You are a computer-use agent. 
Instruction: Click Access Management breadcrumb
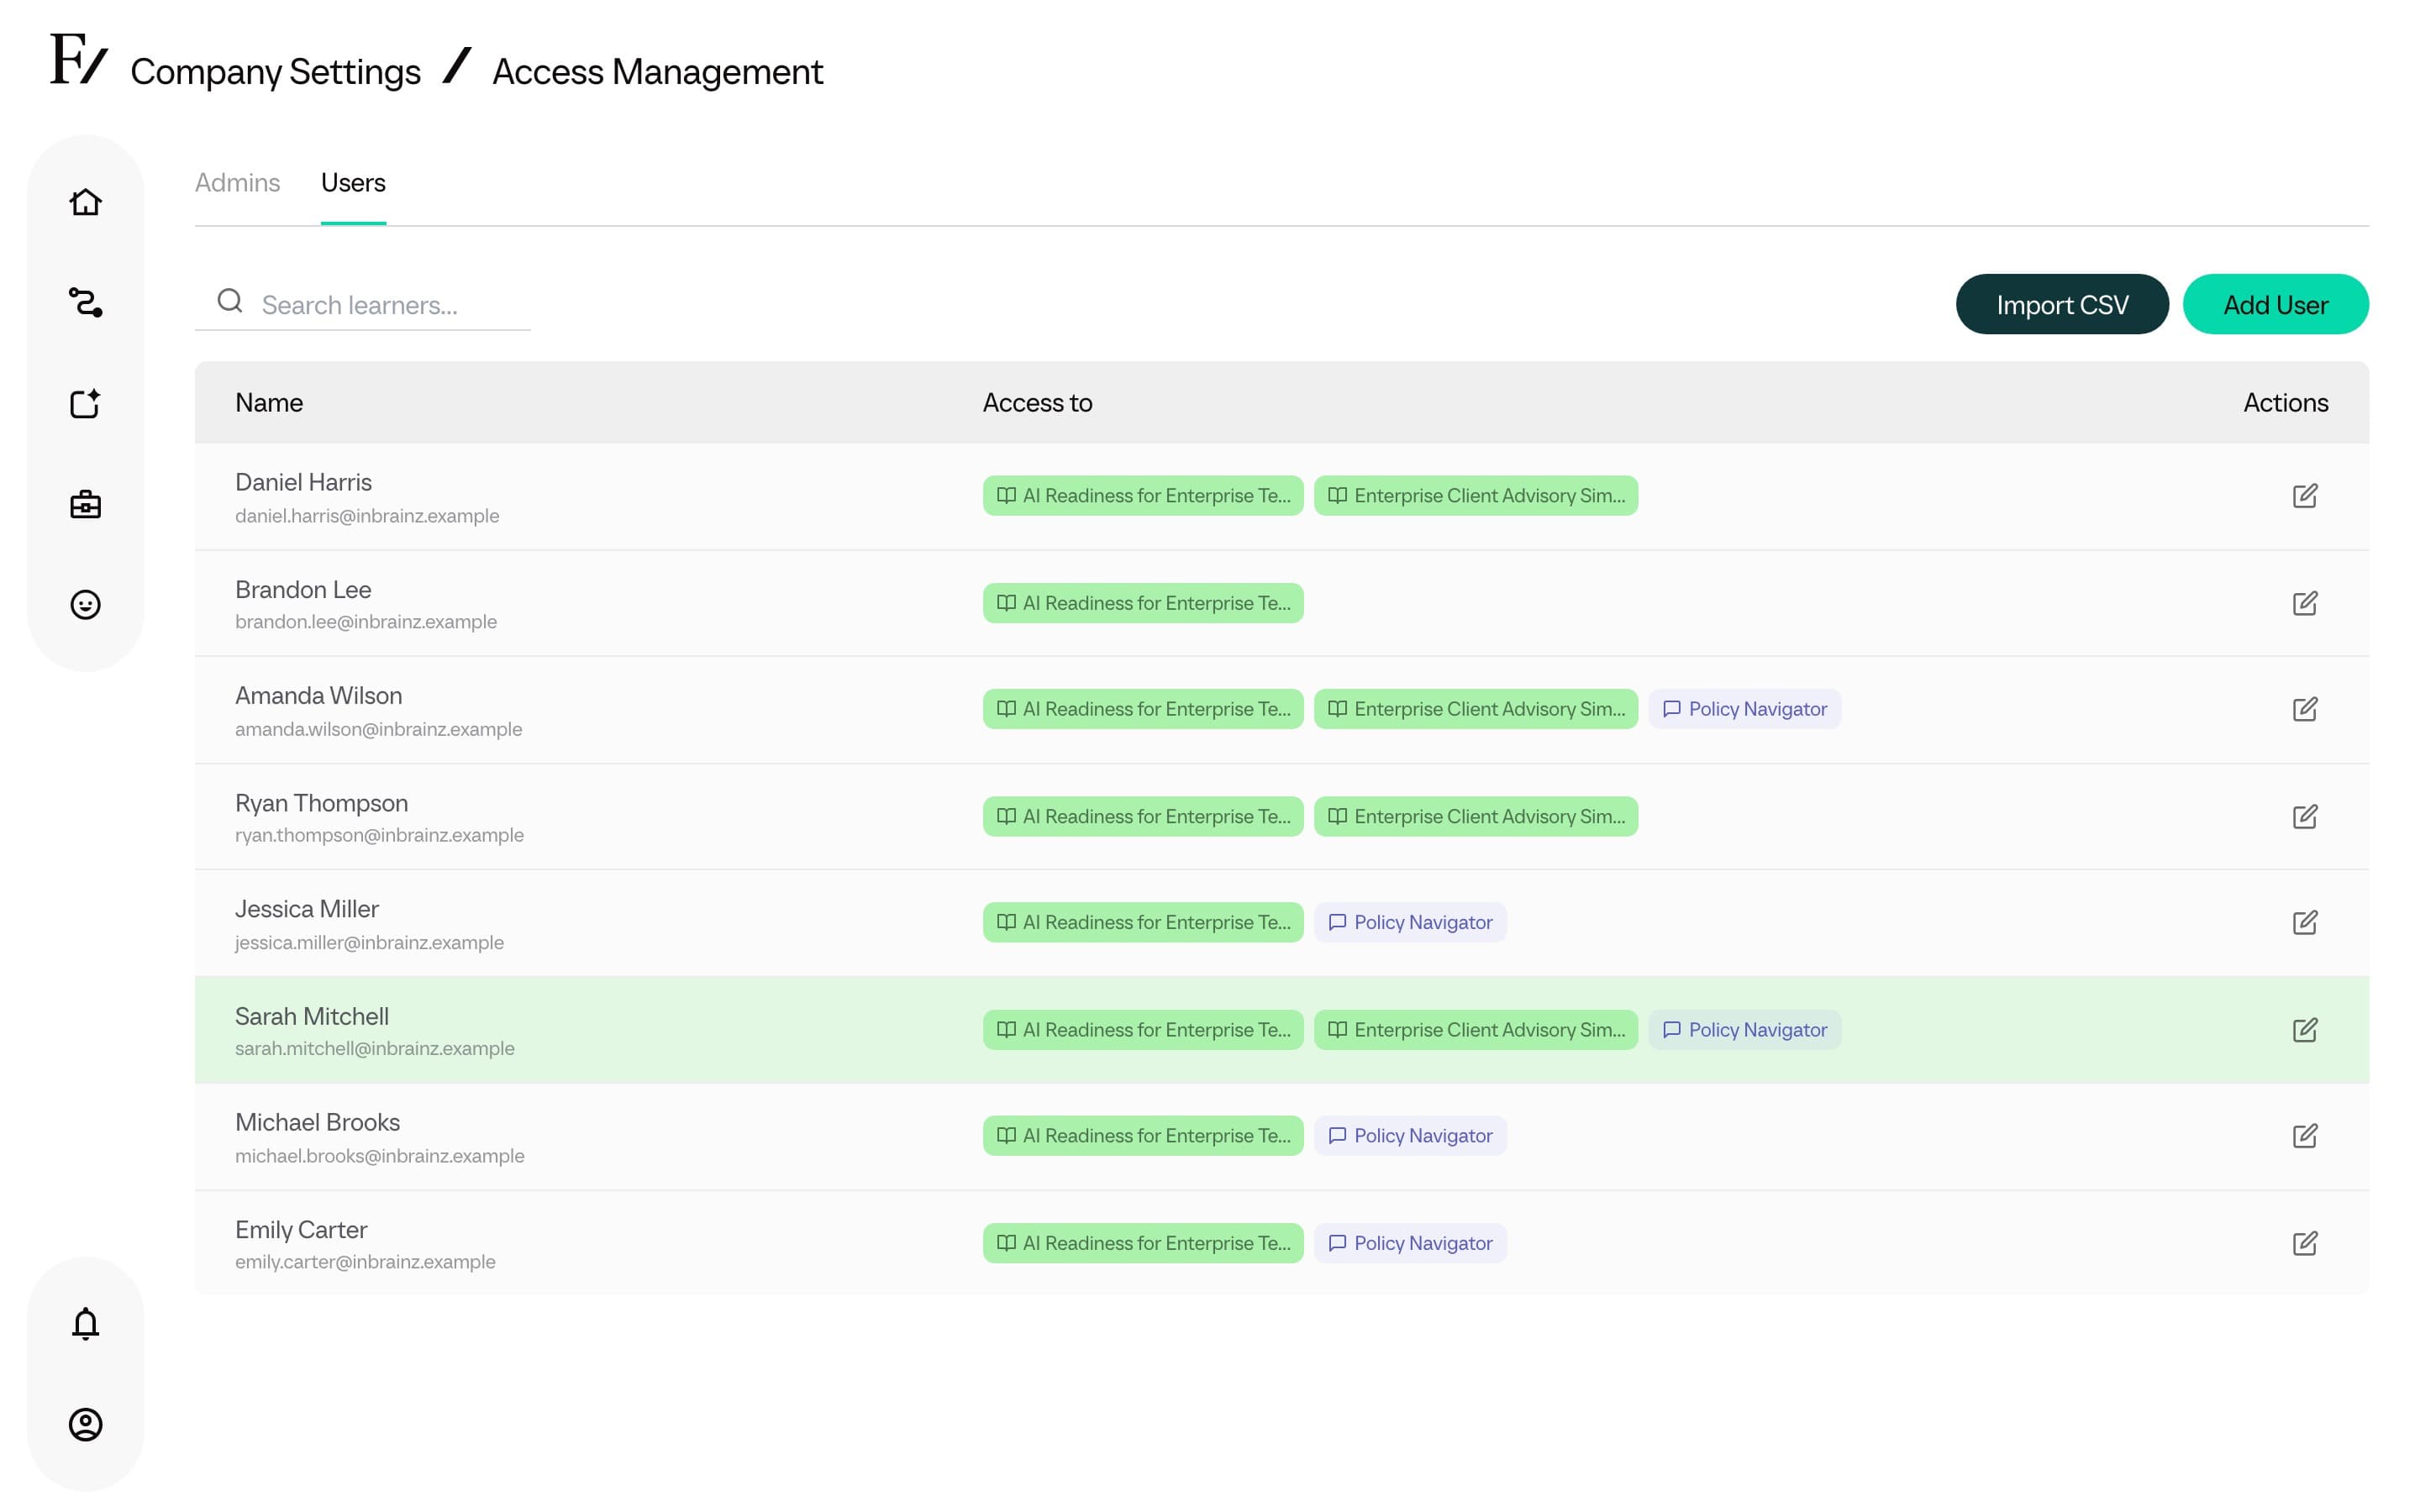(657, 72)
